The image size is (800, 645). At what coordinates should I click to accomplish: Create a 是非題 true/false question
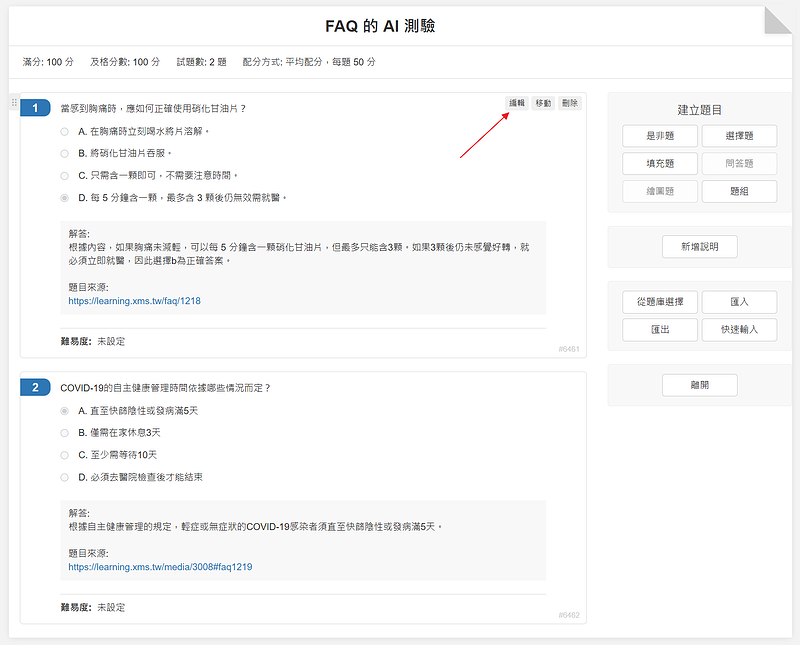point(659,136)
